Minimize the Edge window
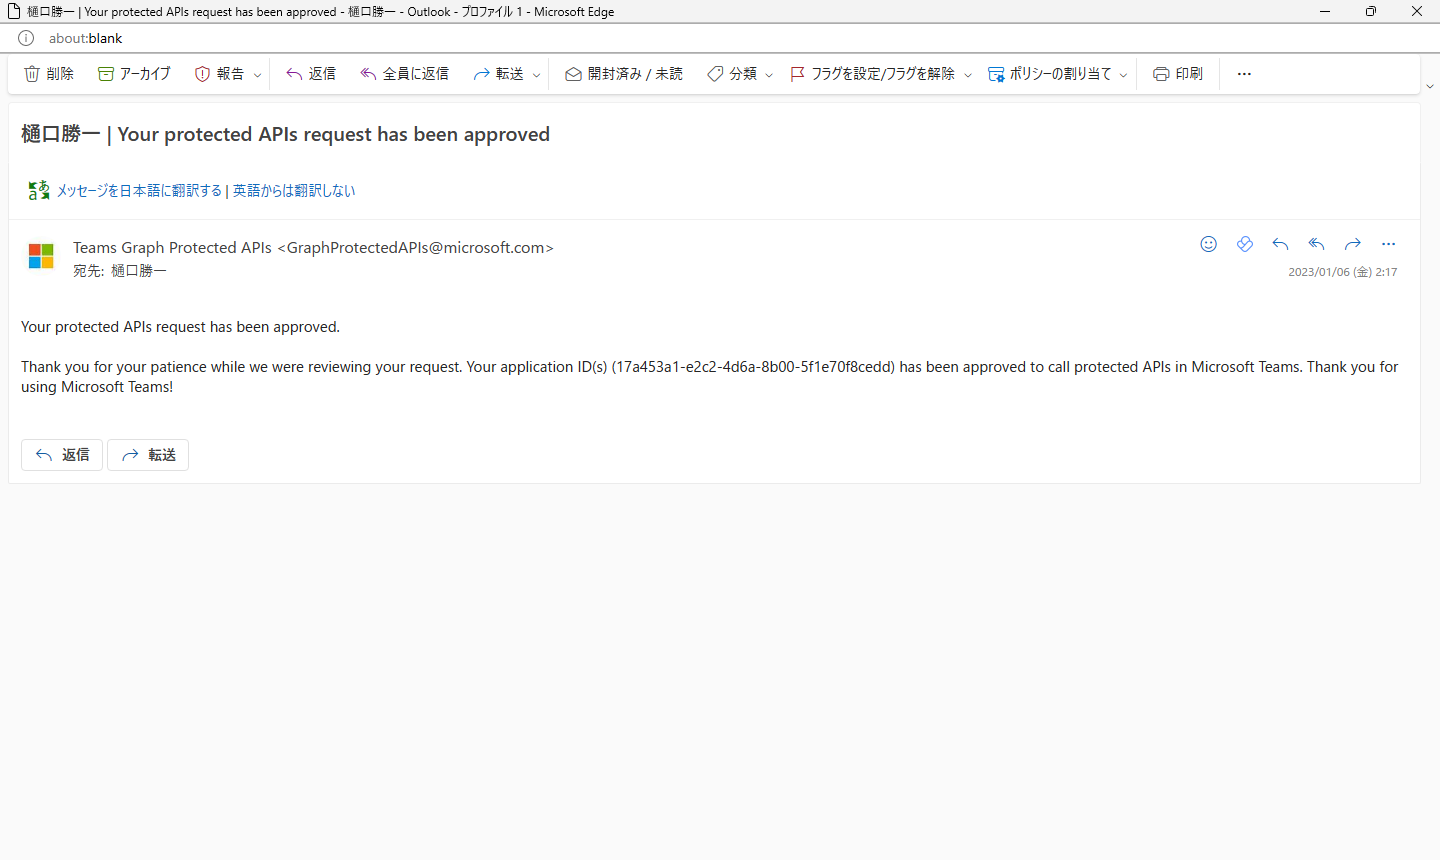Viewport: 1440px width, 860px height. pyautogui.click(x=1325, y=11)
